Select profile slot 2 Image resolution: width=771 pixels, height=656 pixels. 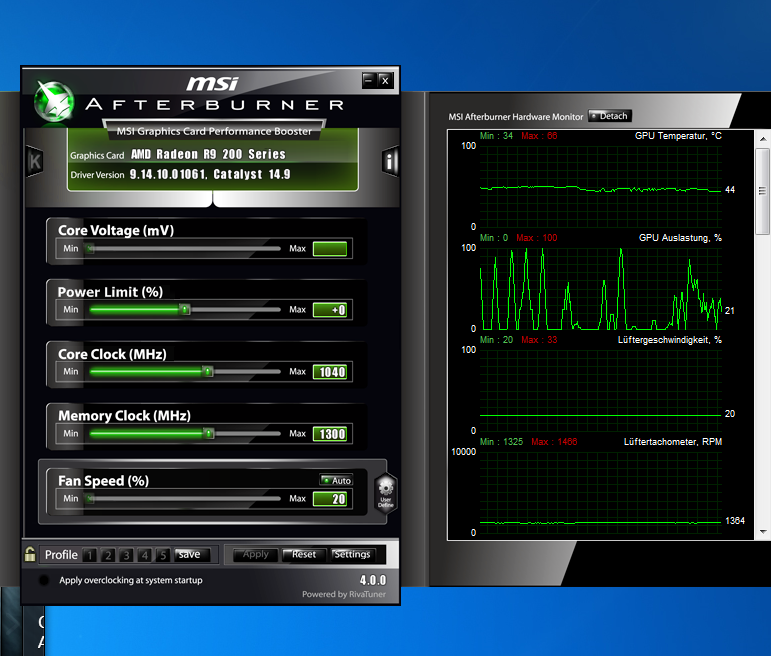[108, 555]
